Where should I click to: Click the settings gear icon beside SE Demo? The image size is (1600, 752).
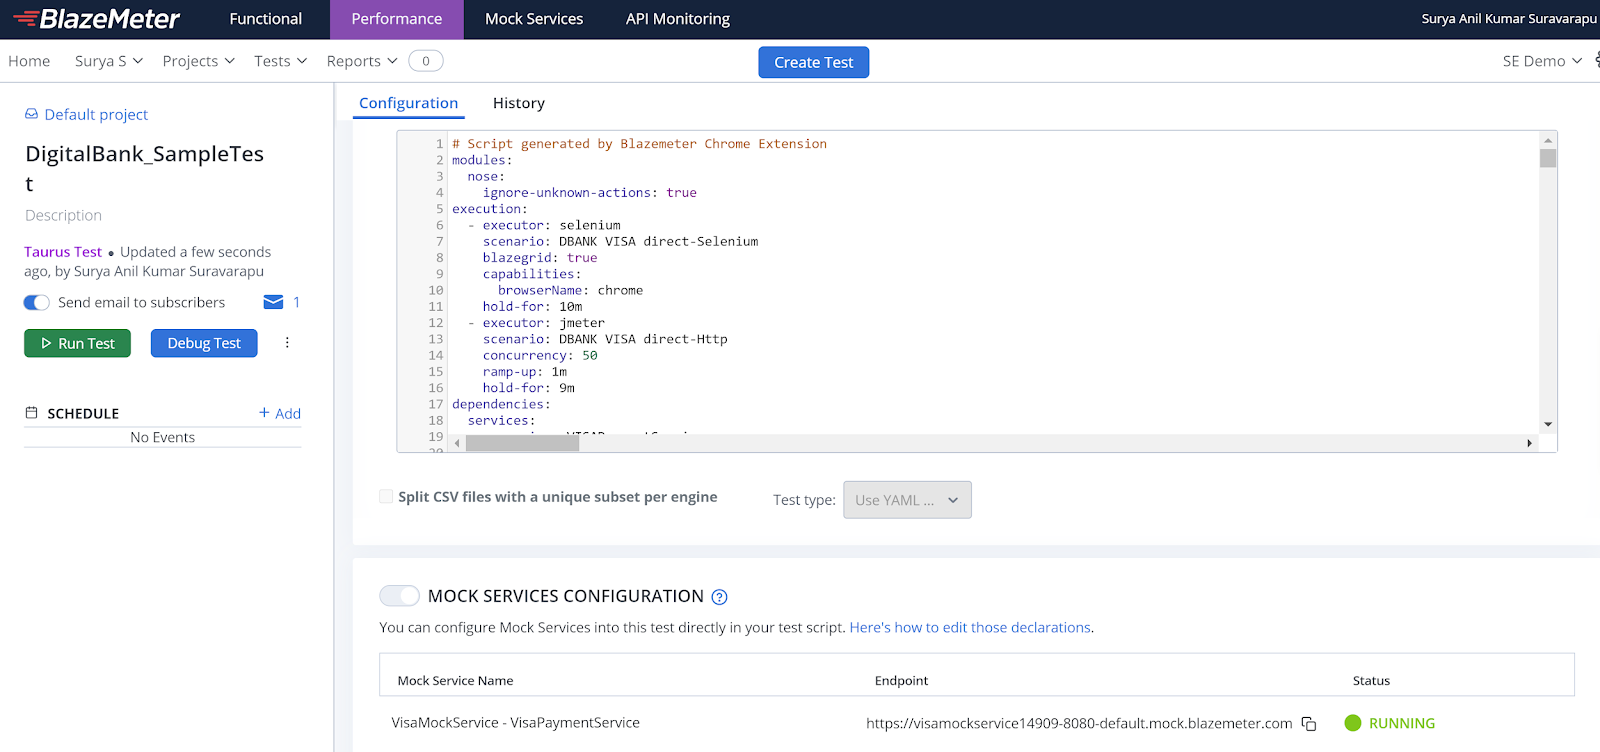click(1596, 60)
